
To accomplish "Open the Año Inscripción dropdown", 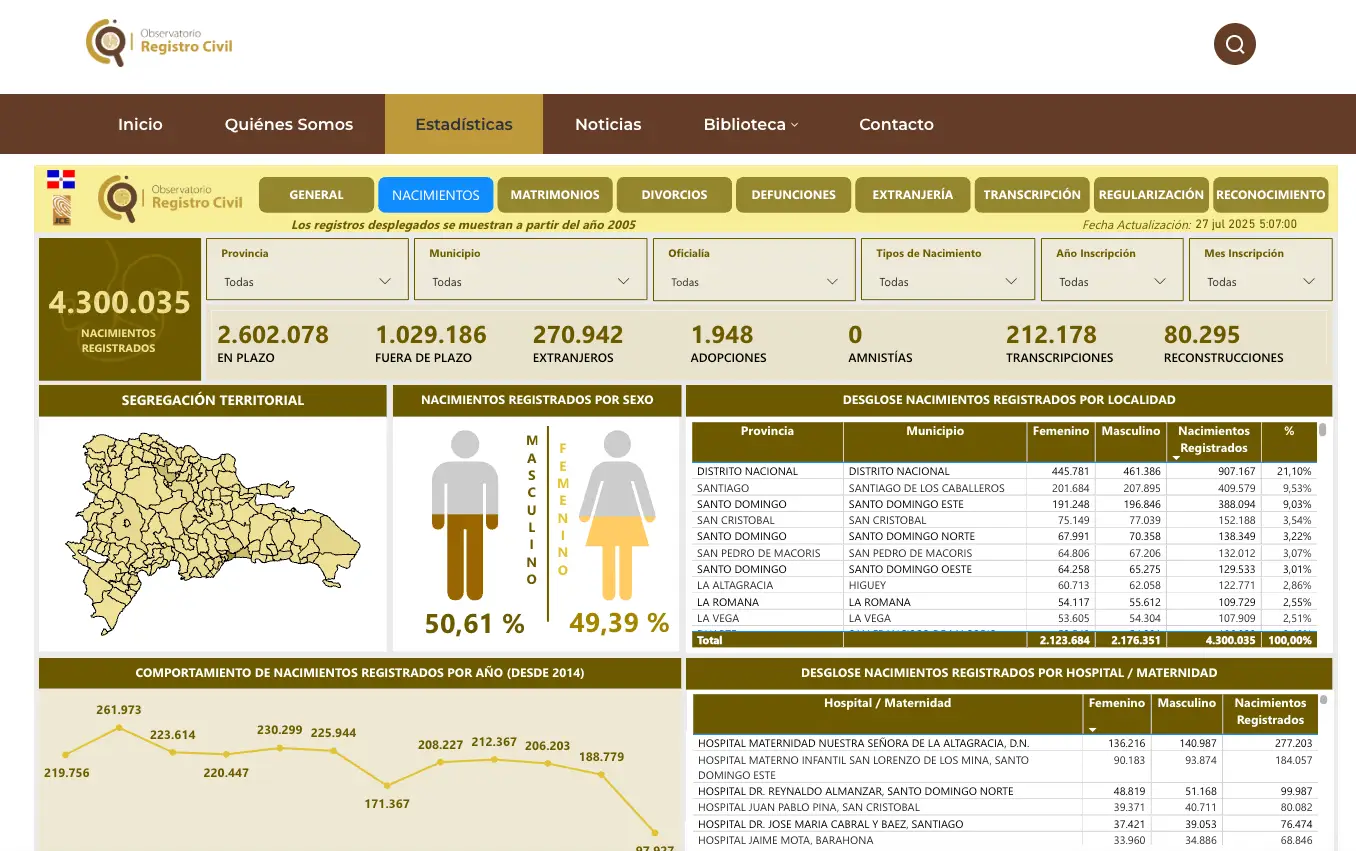I will [1112, 282].
